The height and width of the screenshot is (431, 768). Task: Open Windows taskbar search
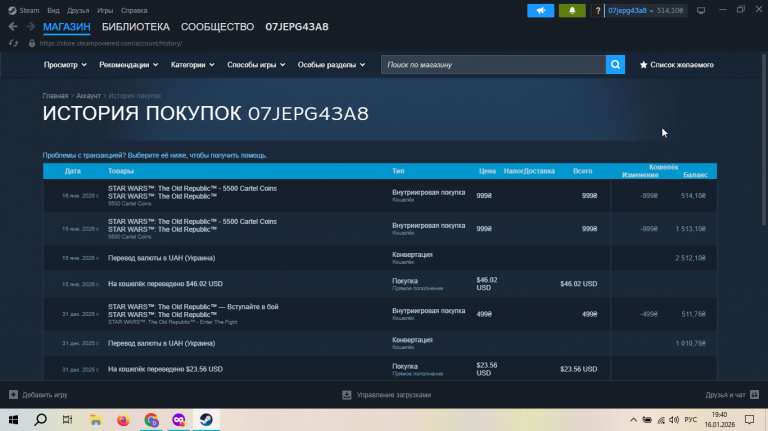41,420
